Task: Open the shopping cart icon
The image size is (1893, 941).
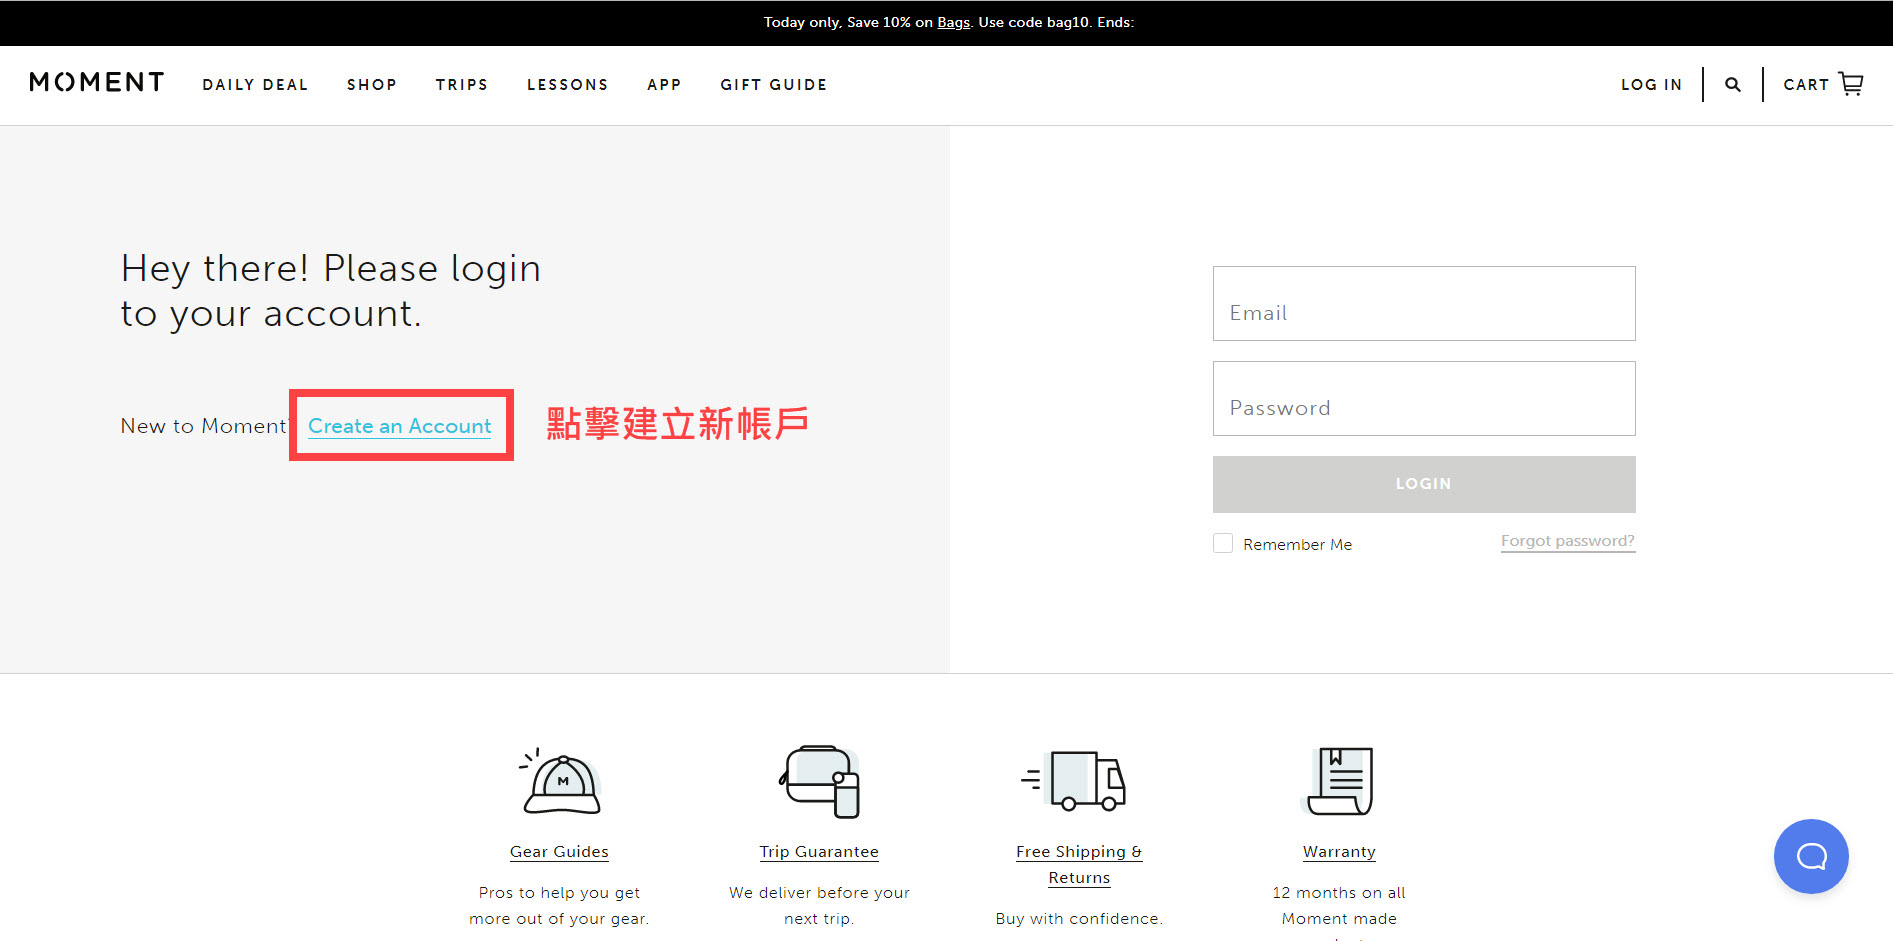Action: [1851, 84]
